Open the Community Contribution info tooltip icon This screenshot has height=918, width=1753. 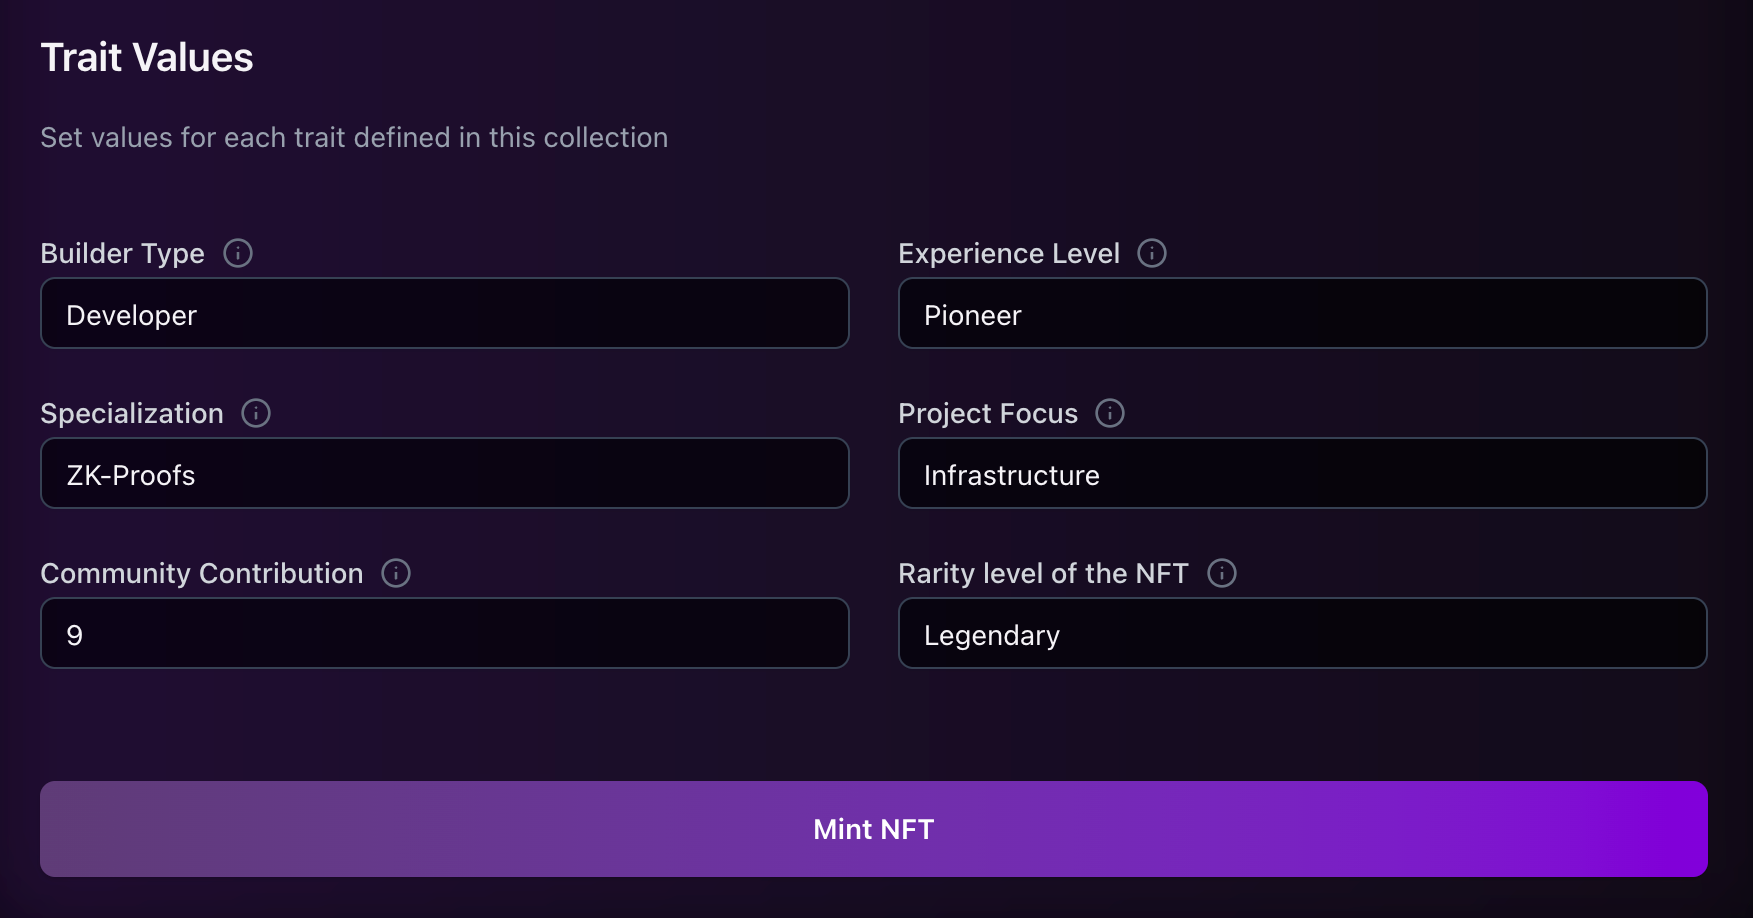[396, 573]
